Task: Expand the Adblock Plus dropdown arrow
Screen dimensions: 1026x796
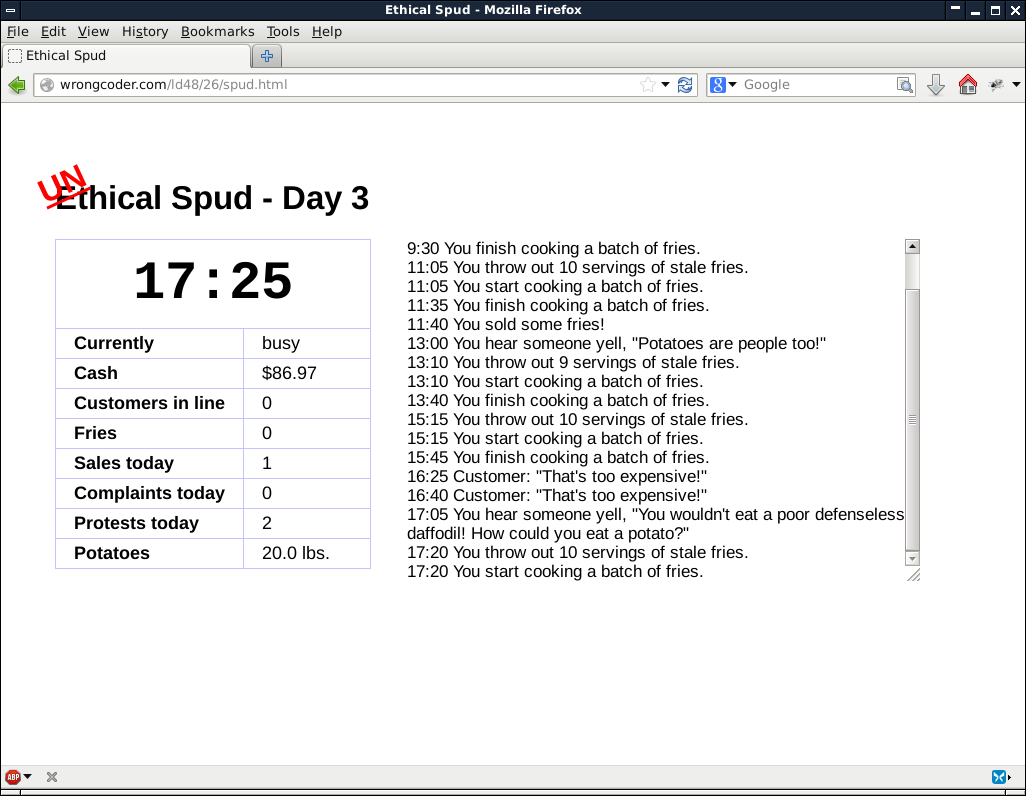Action: (27, 777)
